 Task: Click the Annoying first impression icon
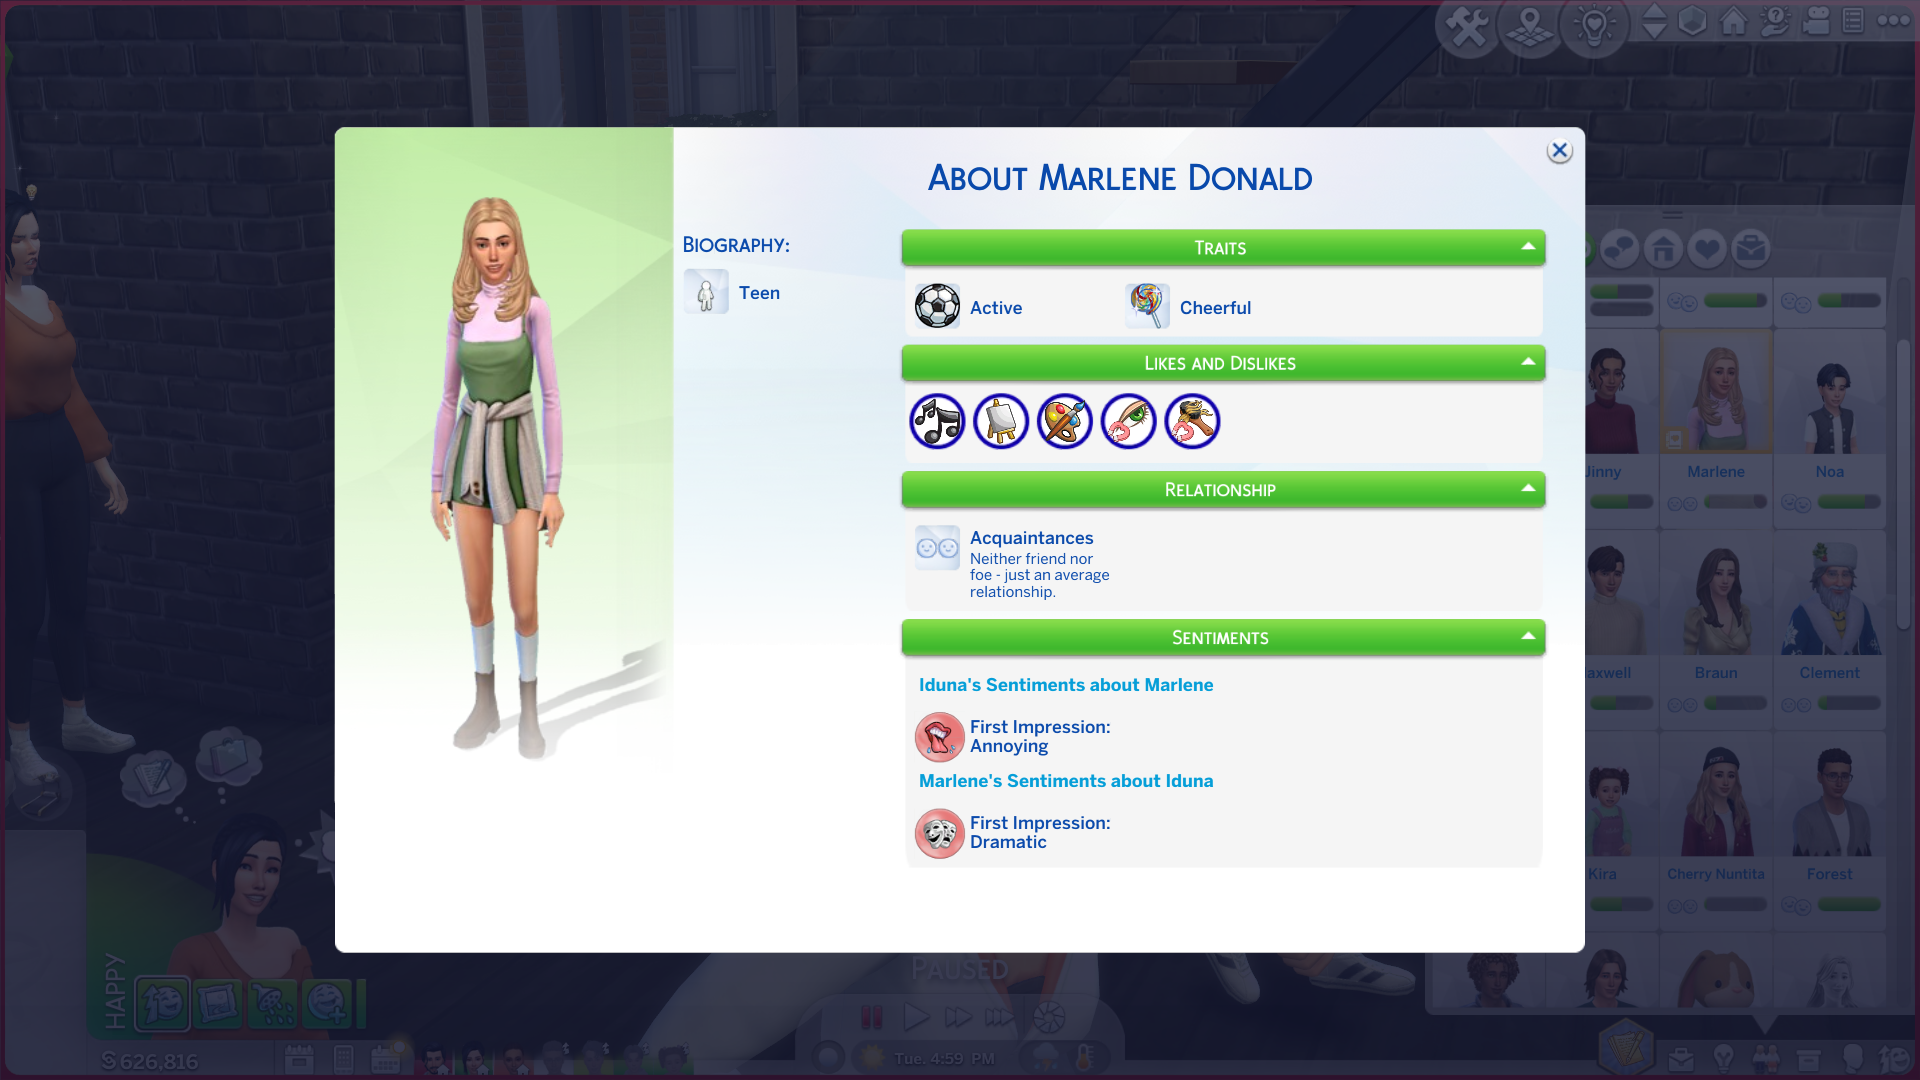coord(939,737)
